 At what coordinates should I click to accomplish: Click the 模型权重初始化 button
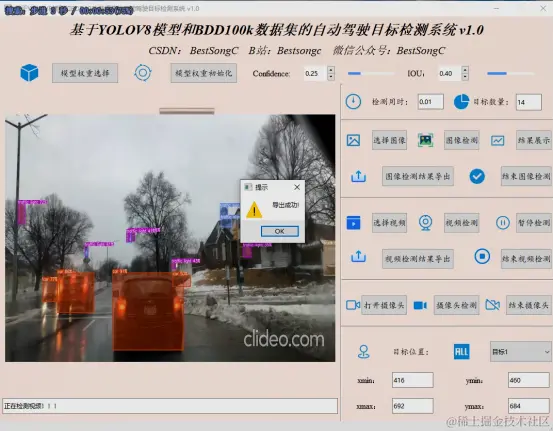(204, 73)
